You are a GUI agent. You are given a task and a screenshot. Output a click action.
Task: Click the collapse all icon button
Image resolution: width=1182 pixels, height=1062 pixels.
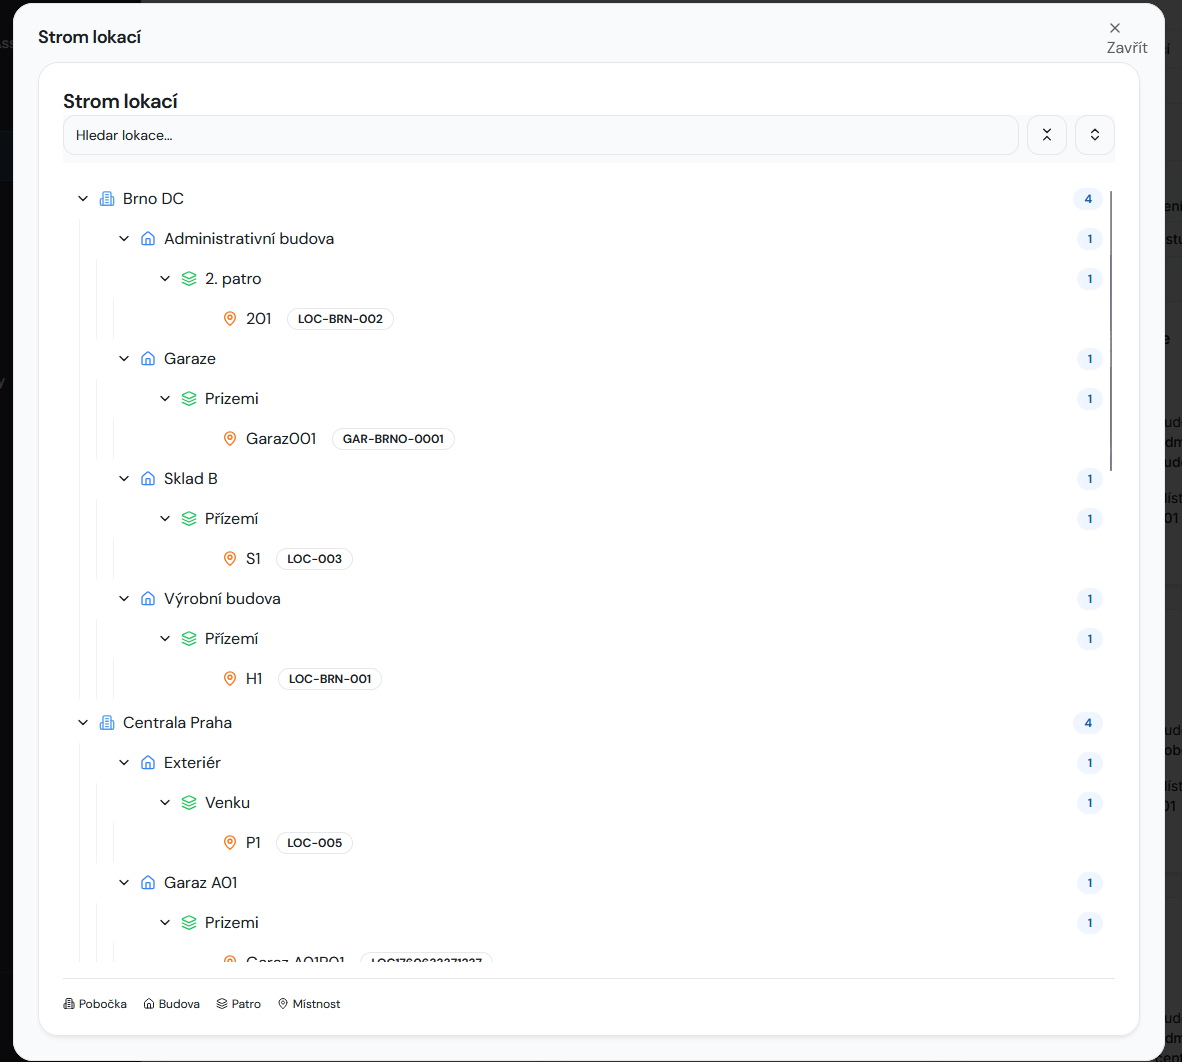1046,135
